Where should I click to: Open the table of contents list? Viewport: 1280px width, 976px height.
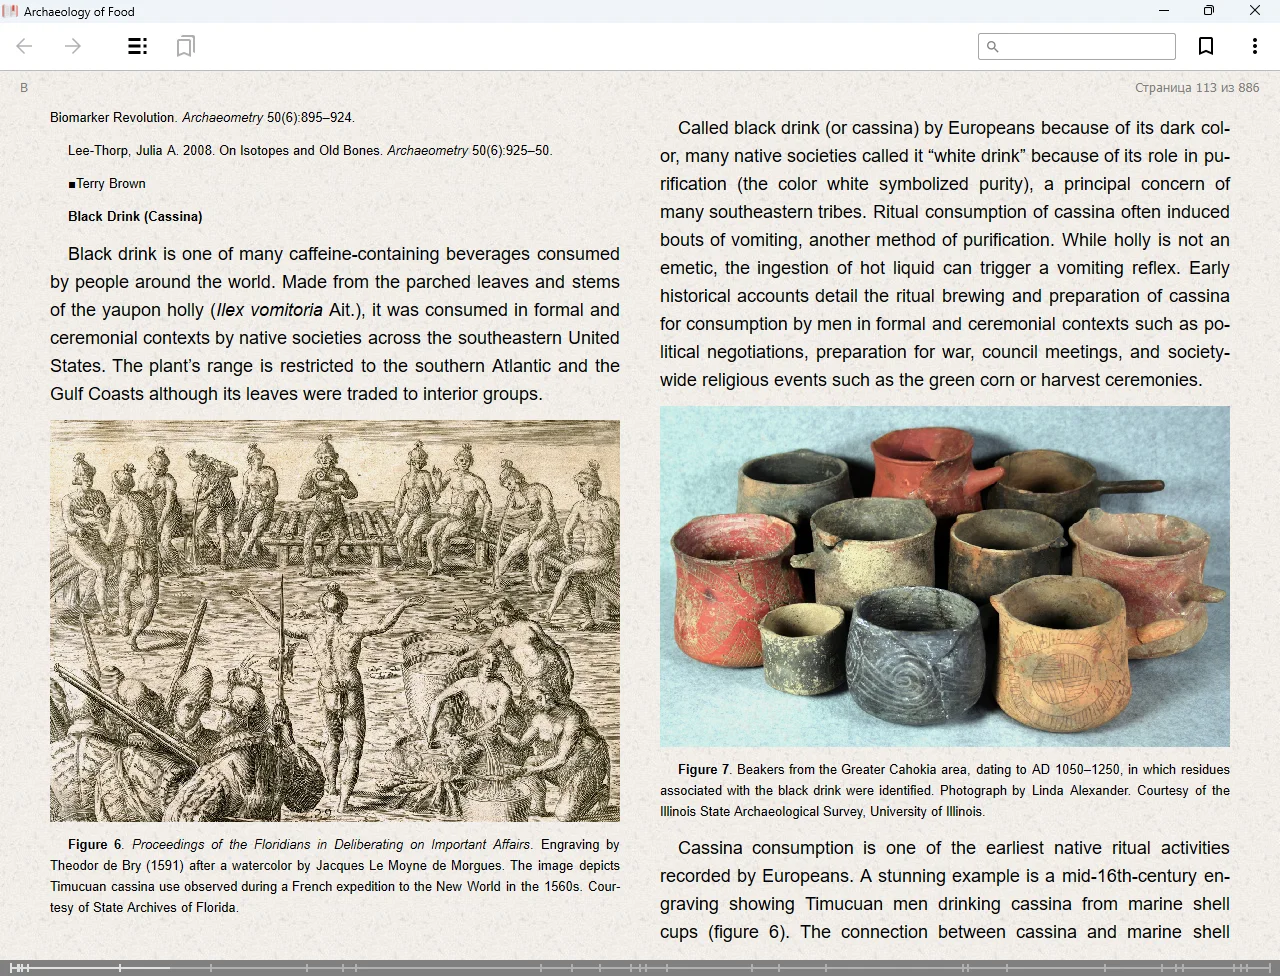(138, 46)
